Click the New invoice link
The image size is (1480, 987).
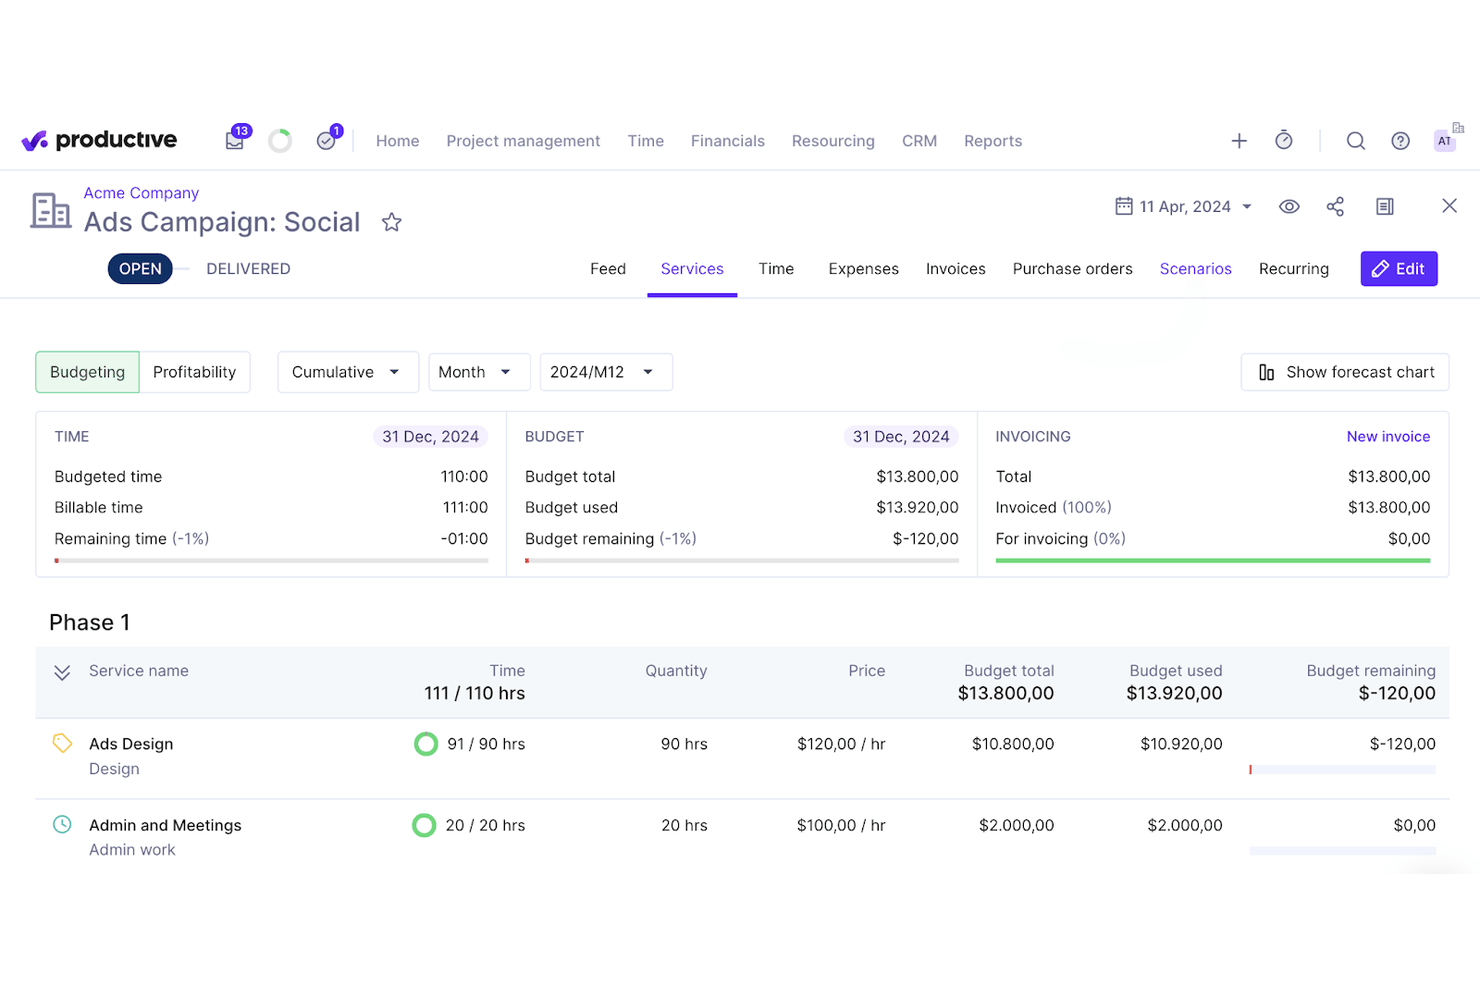coord(1388,437)
